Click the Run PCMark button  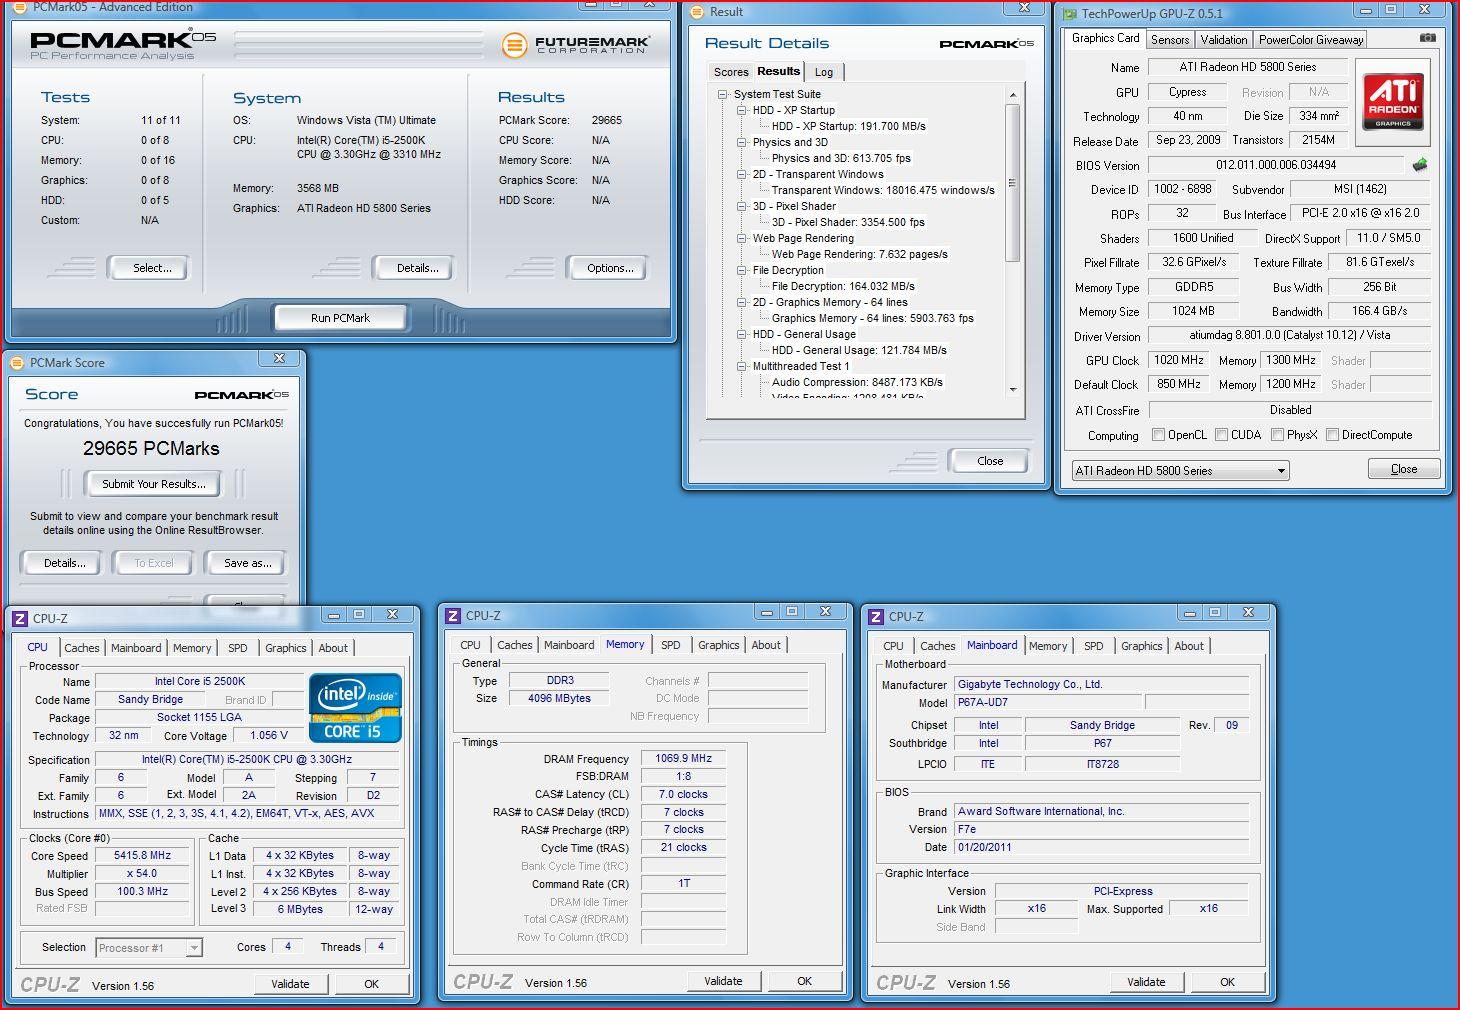click(x=340, y=318)
